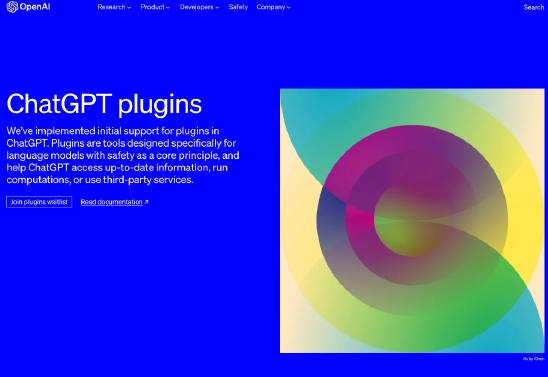Click the paragraph about initial plugin support
This screenshot has width=548, height=377.
(x=123, y=155)
